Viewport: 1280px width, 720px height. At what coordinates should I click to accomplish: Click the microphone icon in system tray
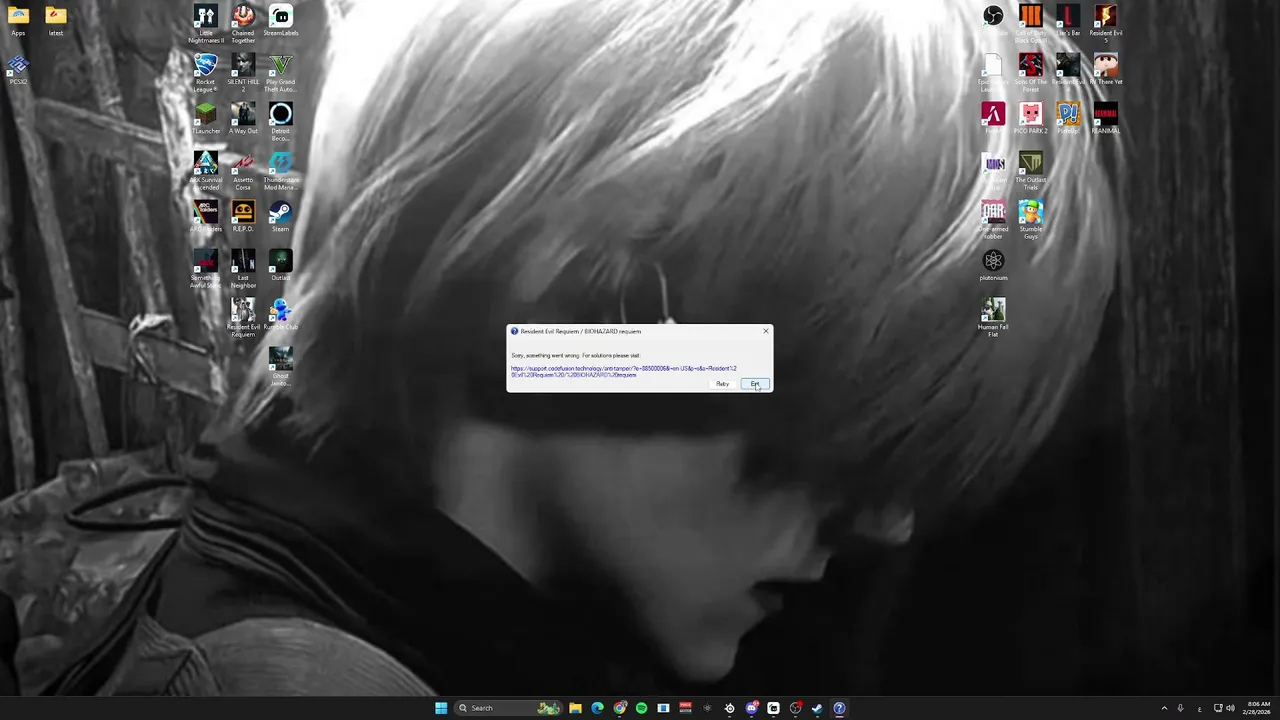click(1181, 708)
